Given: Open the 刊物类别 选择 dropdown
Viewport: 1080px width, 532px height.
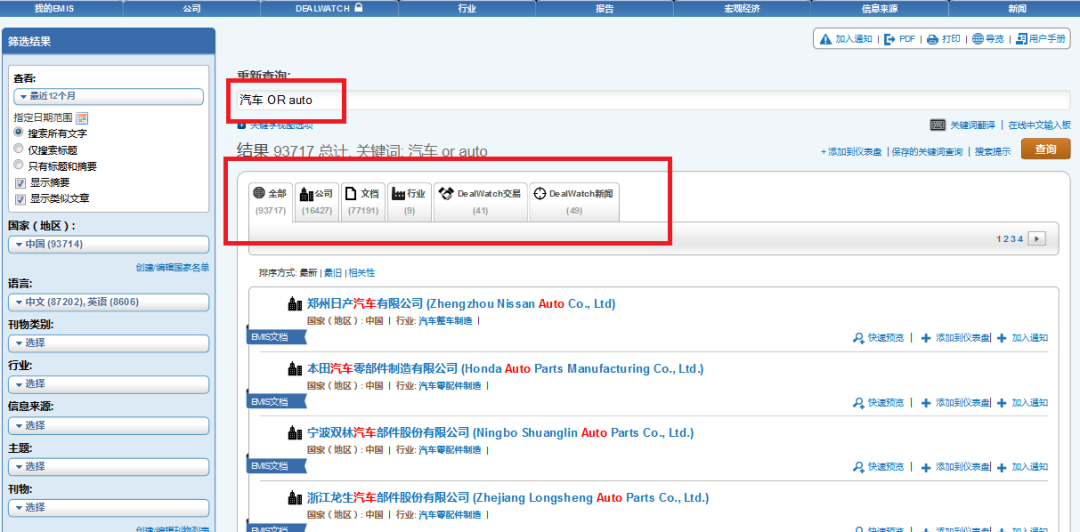Looking at the screenshot, I should pos(108,343).
